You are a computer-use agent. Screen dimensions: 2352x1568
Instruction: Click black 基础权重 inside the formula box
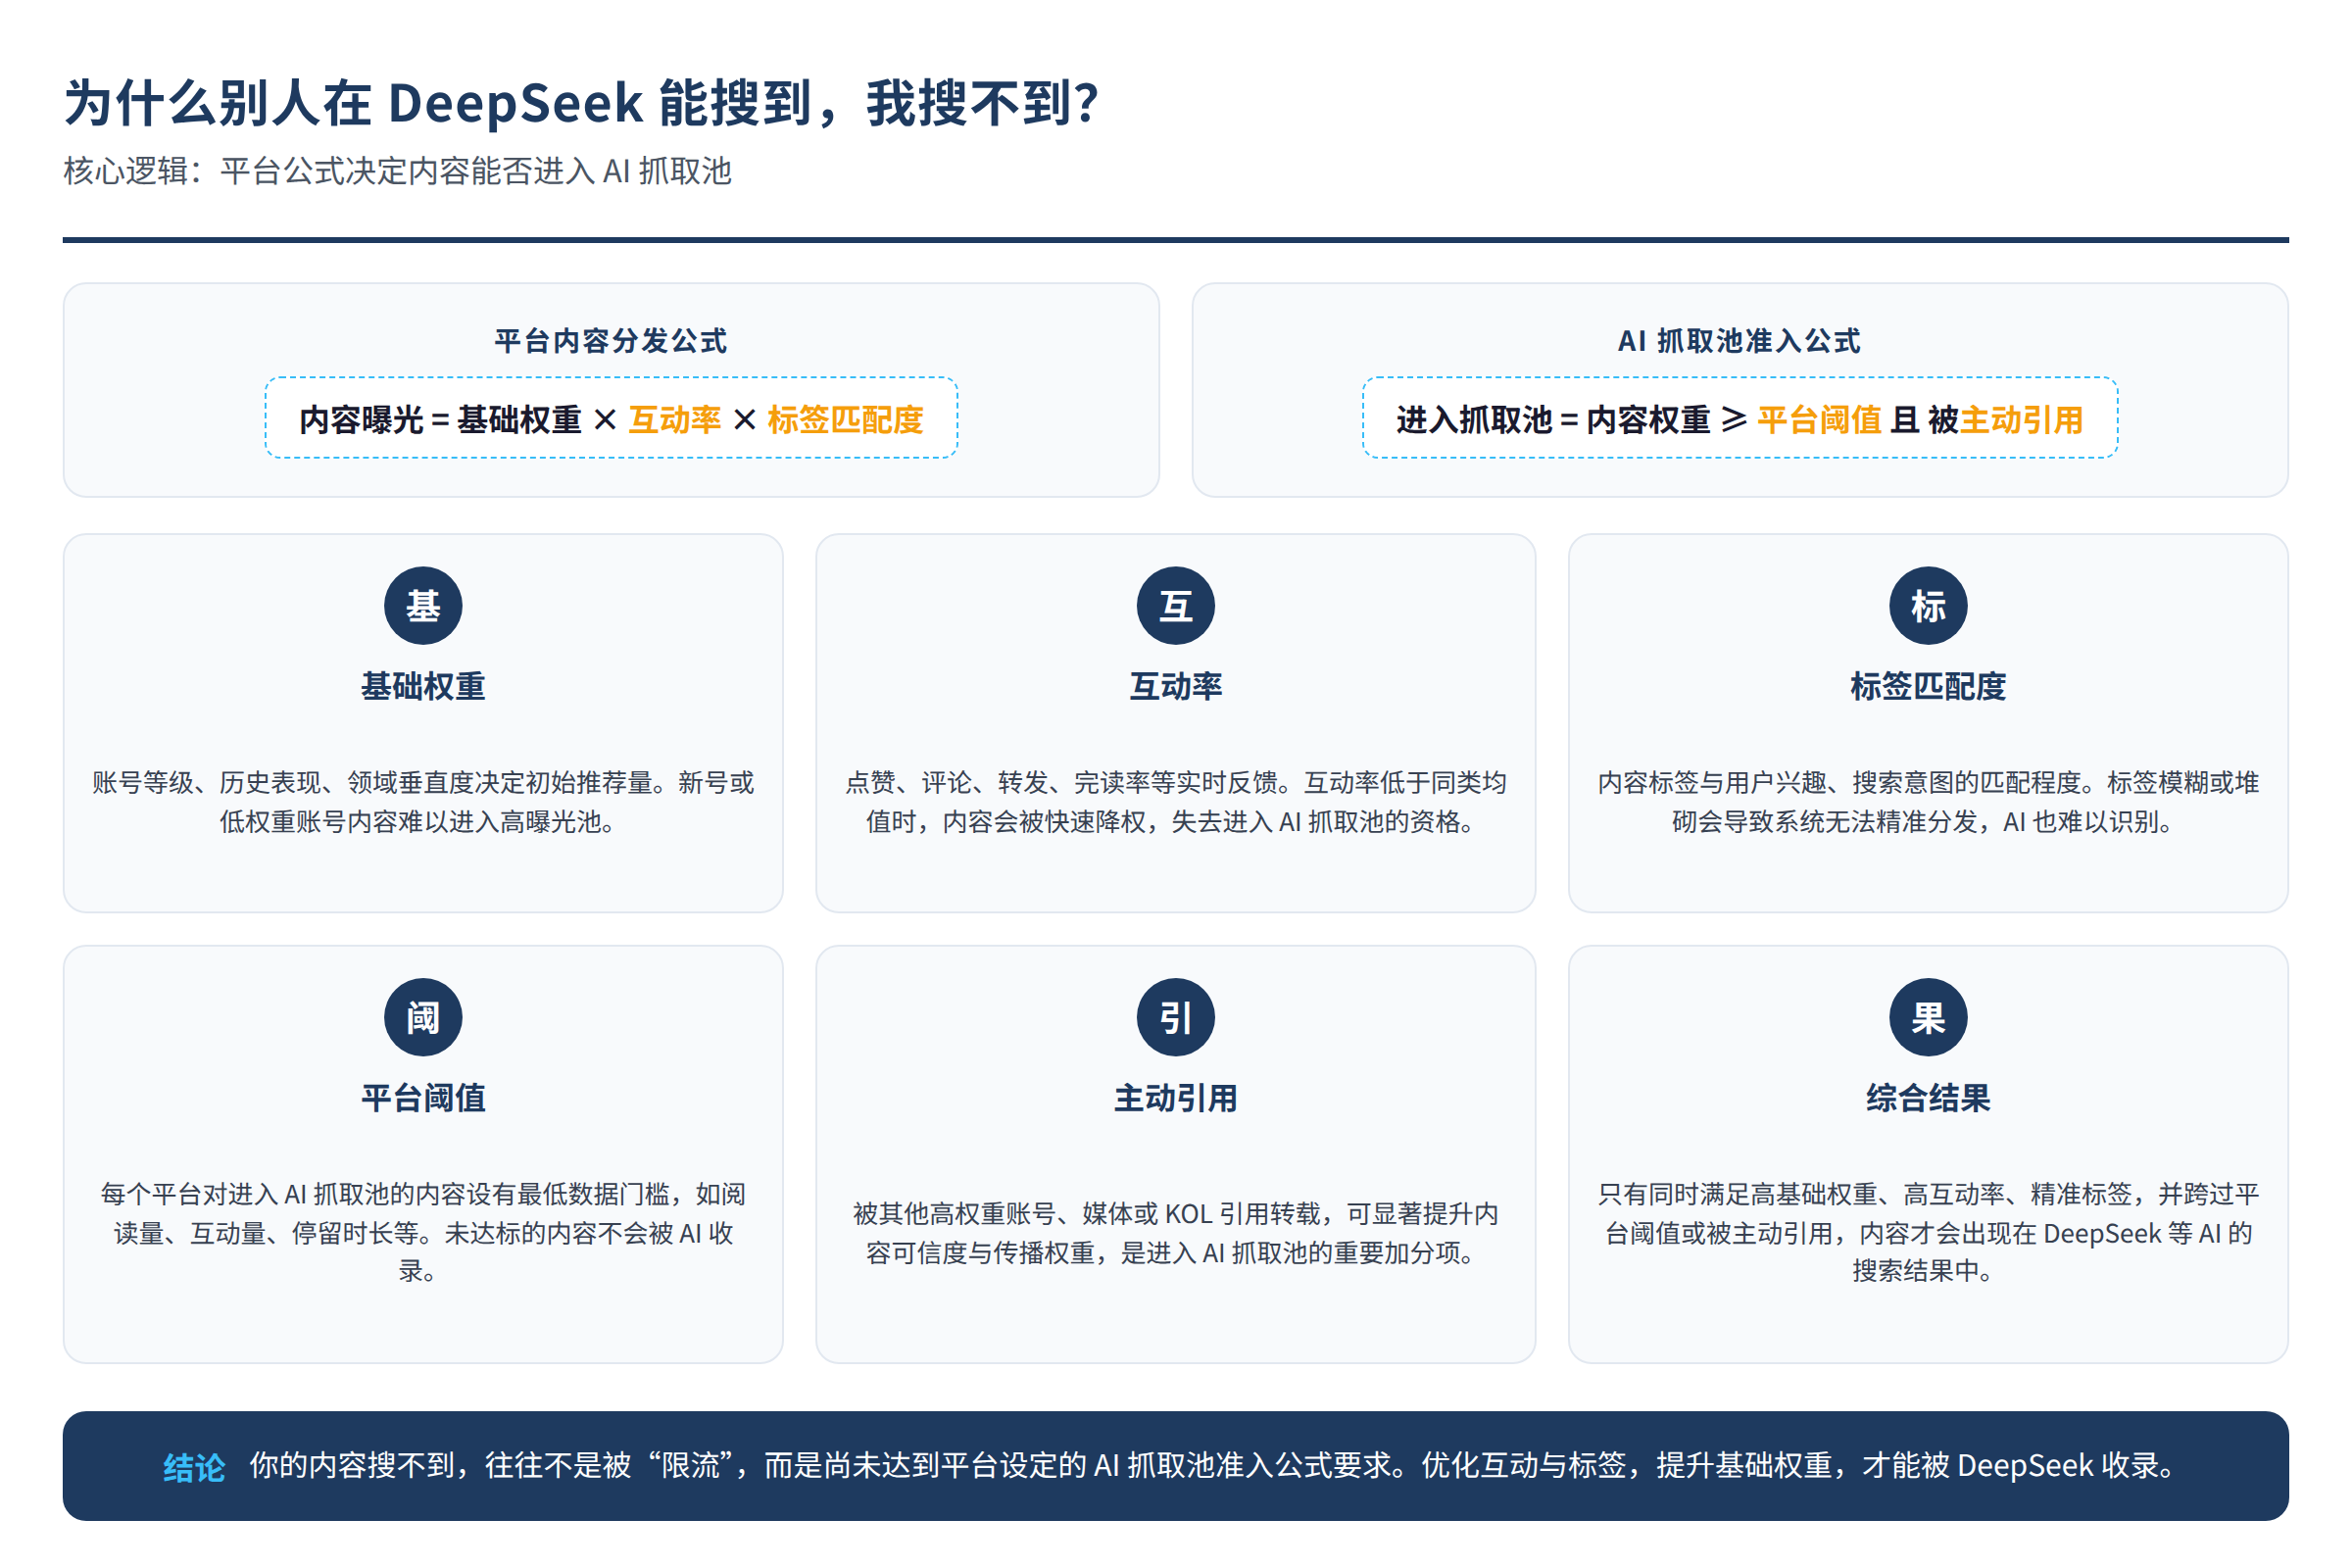click(x=519, y=419)
